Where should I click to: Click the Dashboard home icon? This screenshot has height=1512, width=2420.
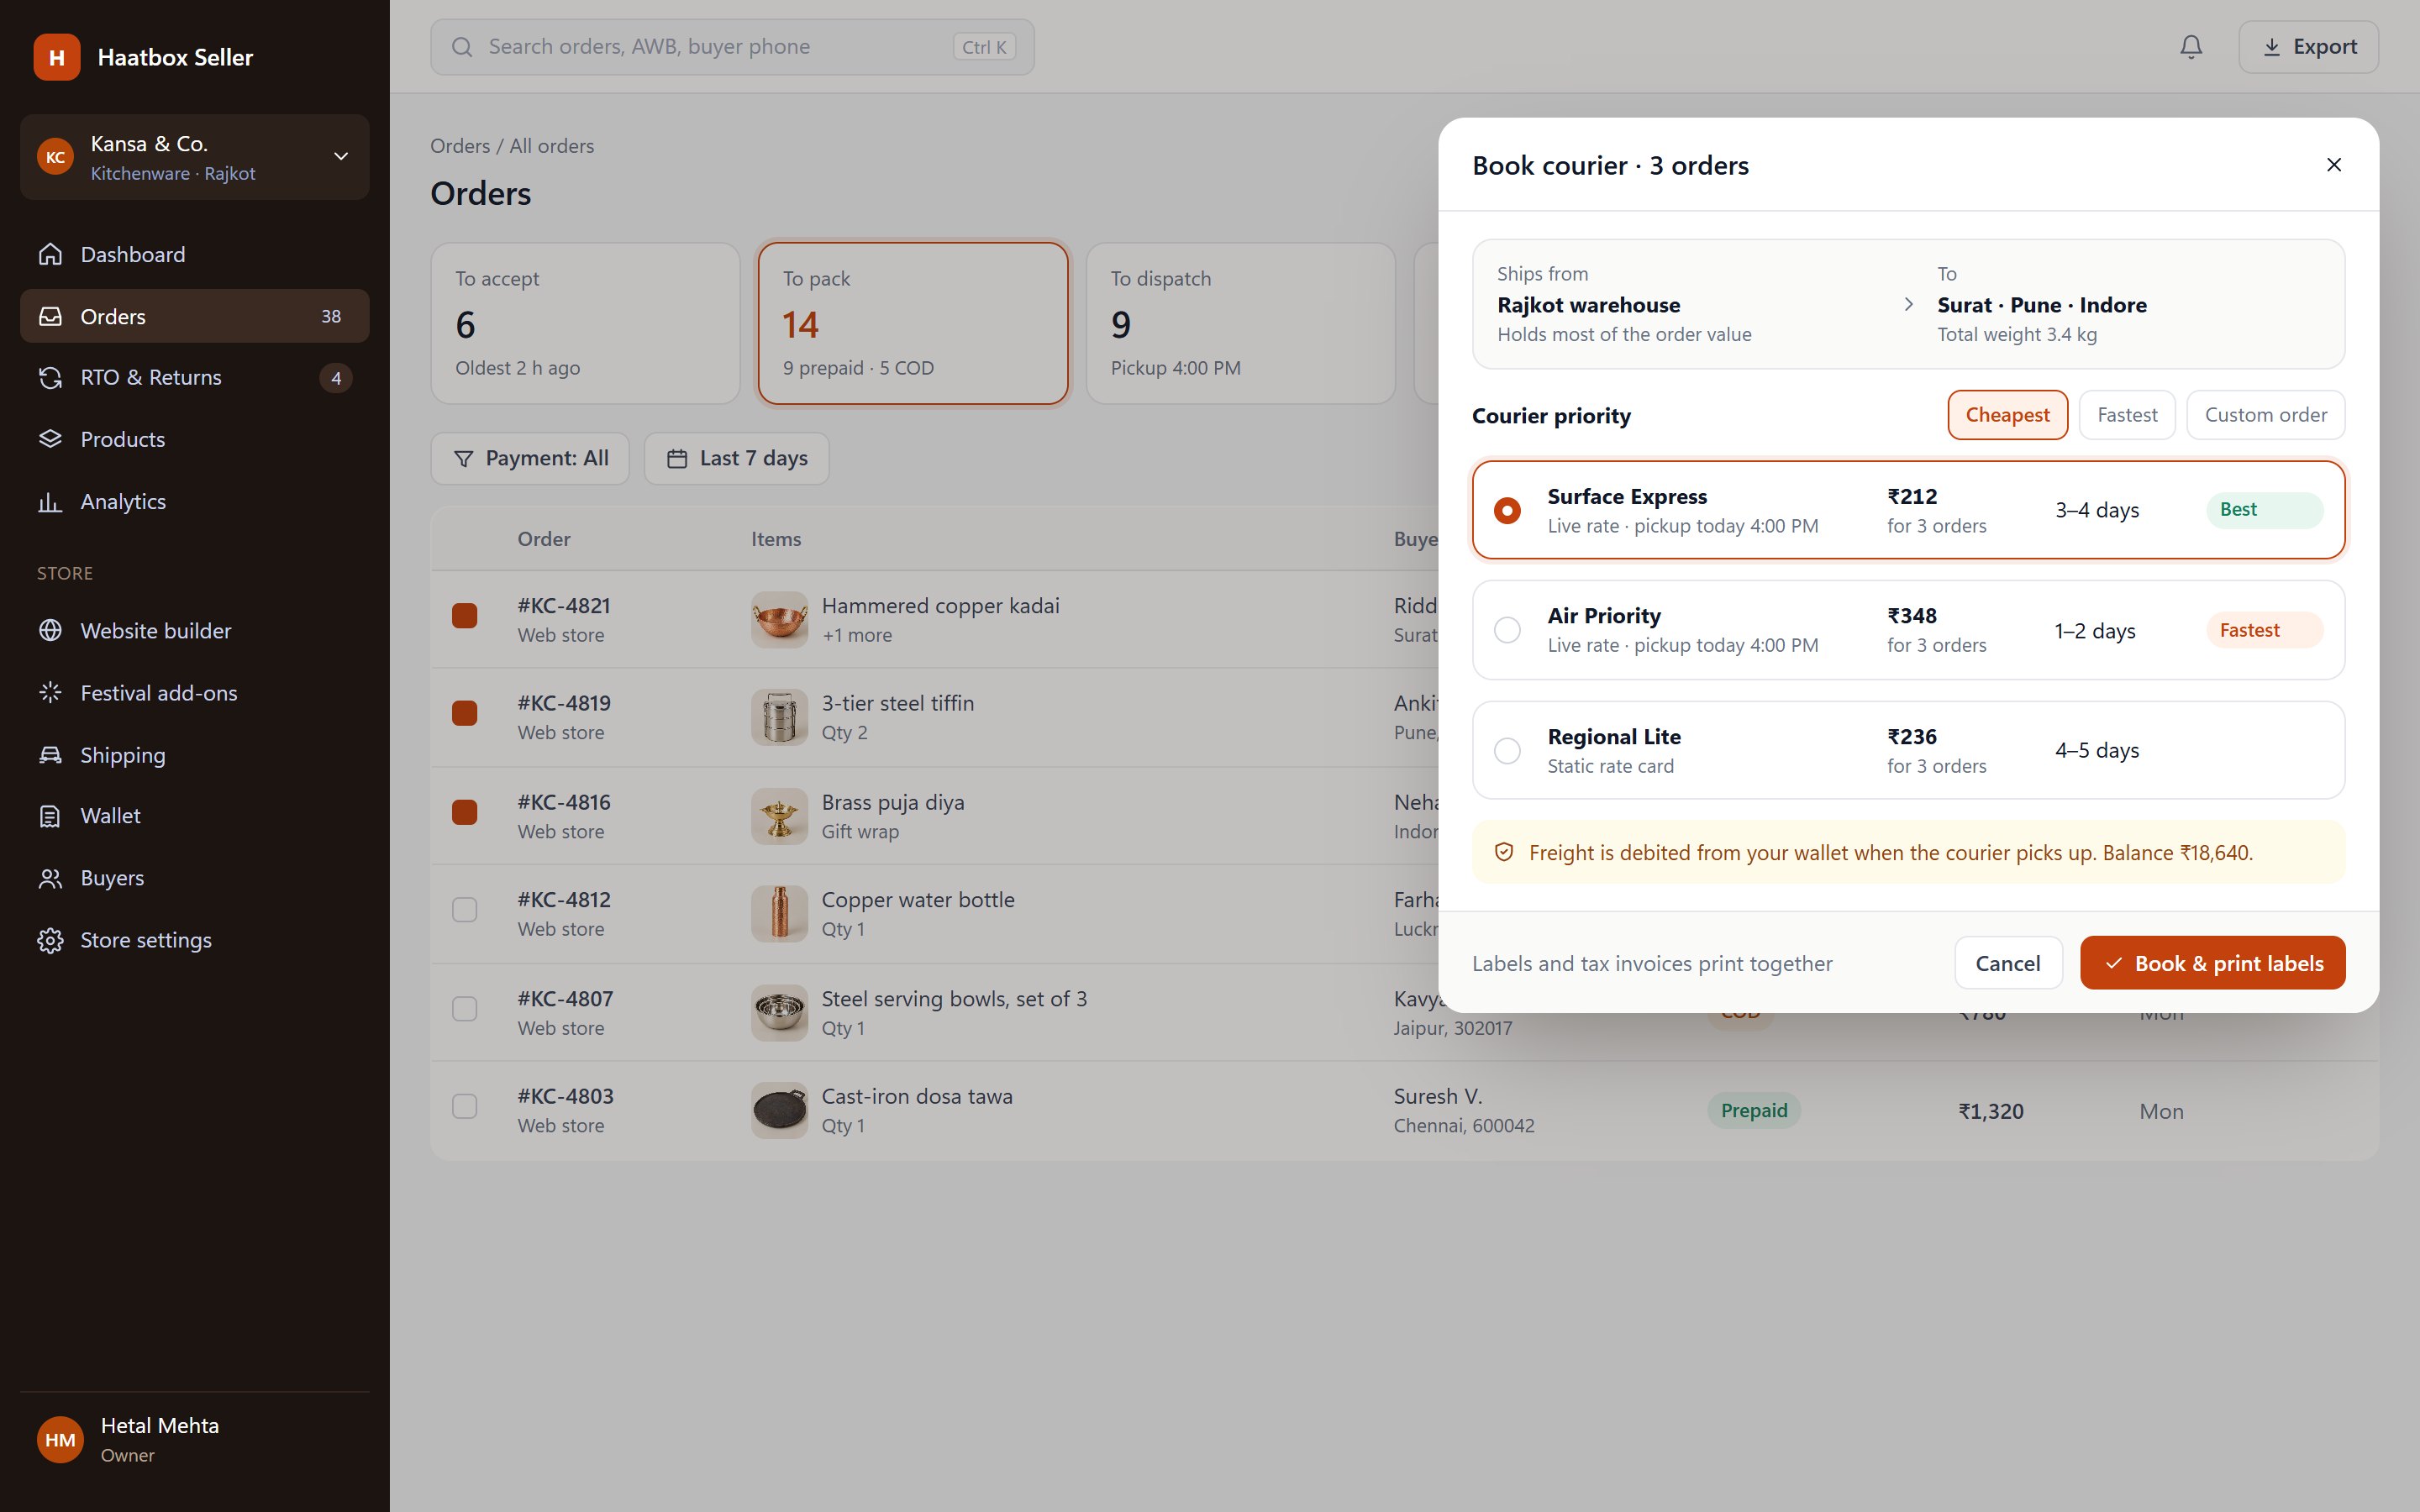click(x=50, y=254)
